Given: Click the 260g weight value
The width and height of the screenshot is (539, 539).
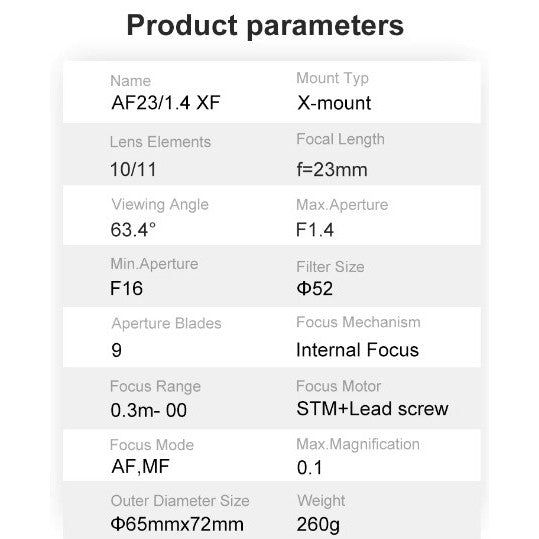Looking at the screenshot, I should 318,525.
